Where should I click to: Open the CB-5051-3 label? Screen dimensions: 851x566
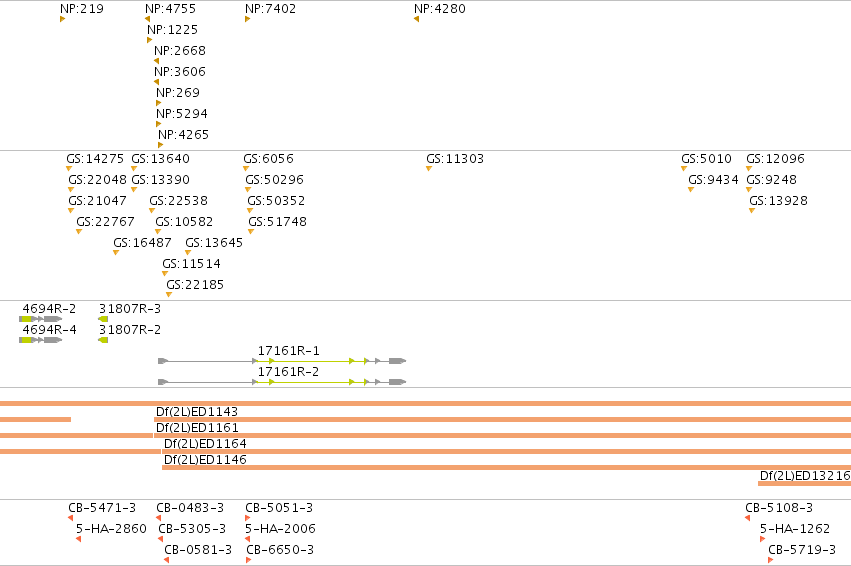(x=279, y=508)
